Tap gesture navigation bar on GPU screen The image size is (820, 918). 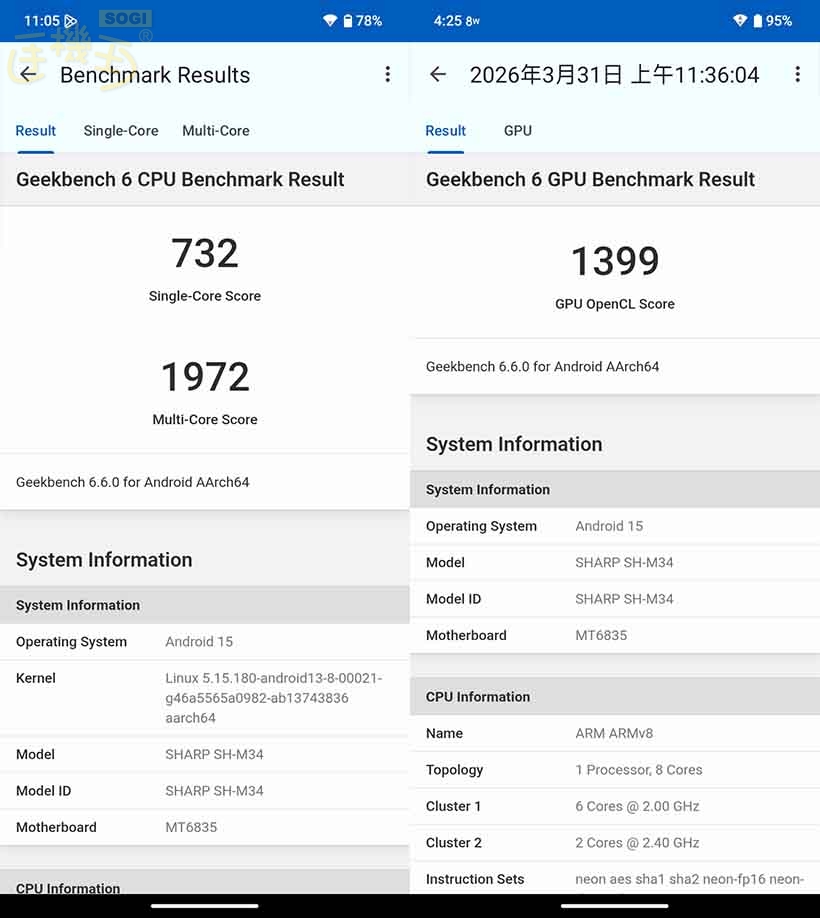tap(615, 906)
